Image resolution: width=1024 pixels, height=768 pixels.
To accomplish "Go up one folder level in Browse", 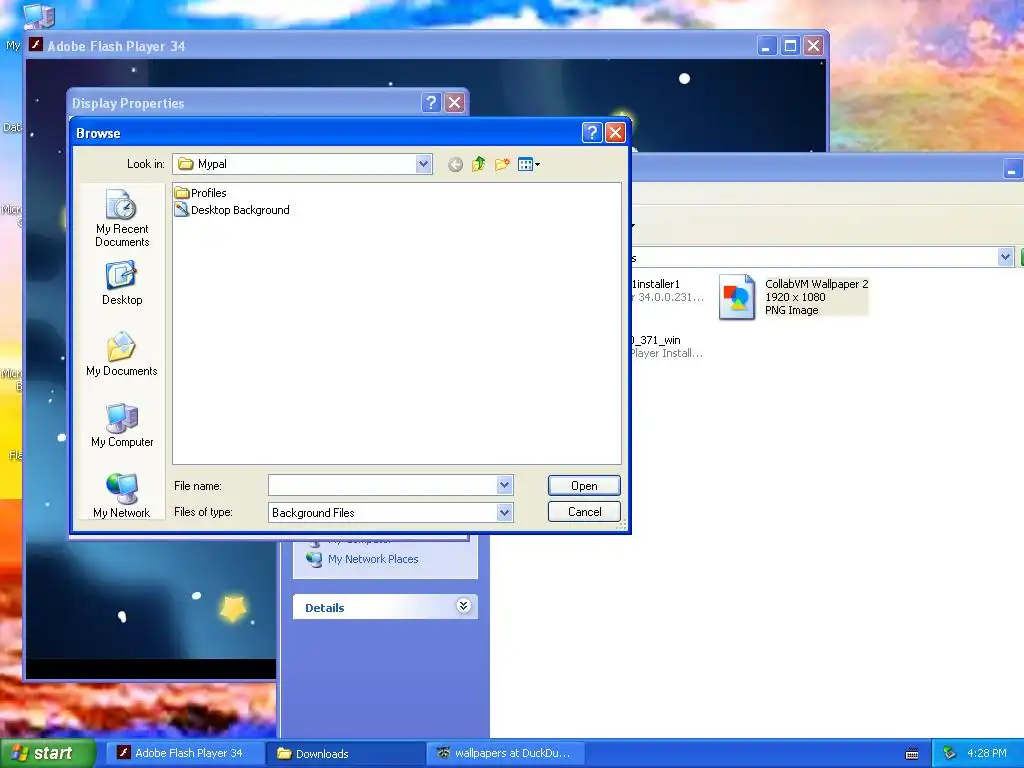I will [x=479, y=164].
